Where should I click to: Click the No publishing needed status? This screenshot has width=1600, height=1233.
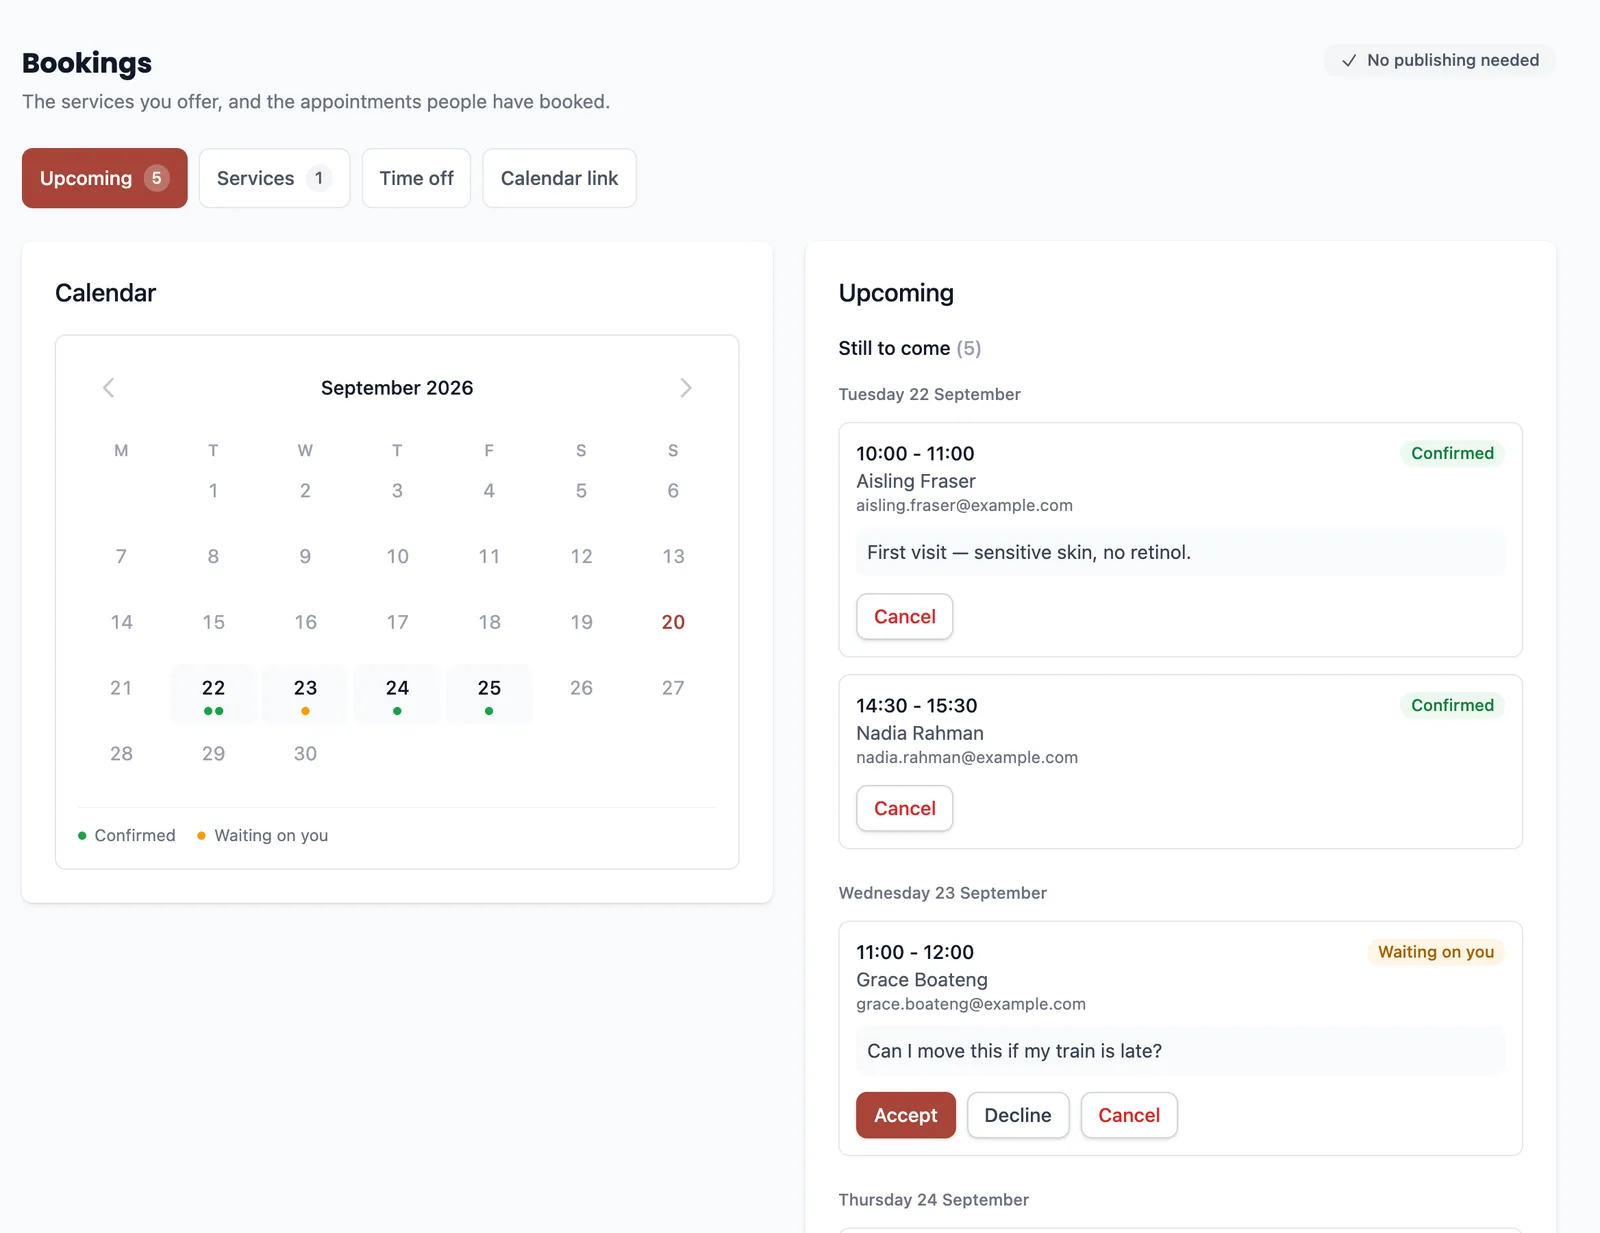pos(1440,61)
